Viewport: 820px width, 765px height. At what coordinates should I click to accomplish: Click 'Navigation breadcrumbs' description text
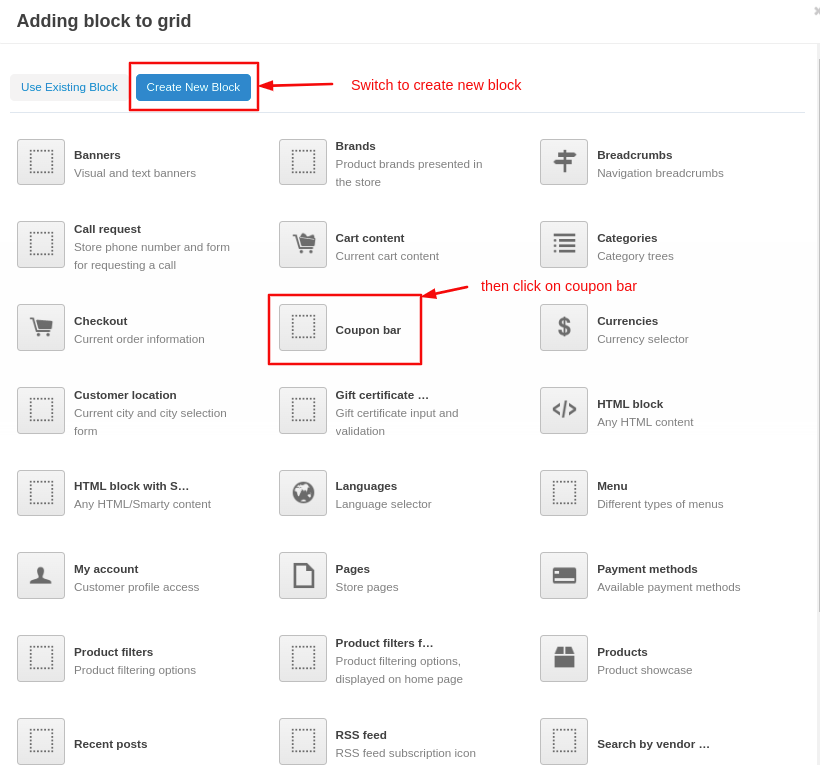[x=660, y=173]
